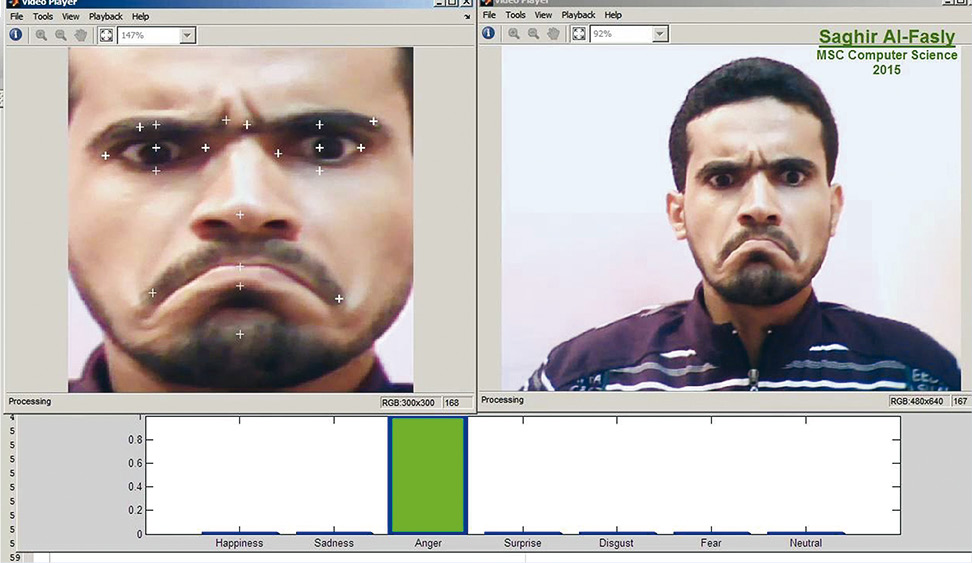Viewport: 972px width, 563px height.
Task: Open View menu in left video player
Action: 71,17
